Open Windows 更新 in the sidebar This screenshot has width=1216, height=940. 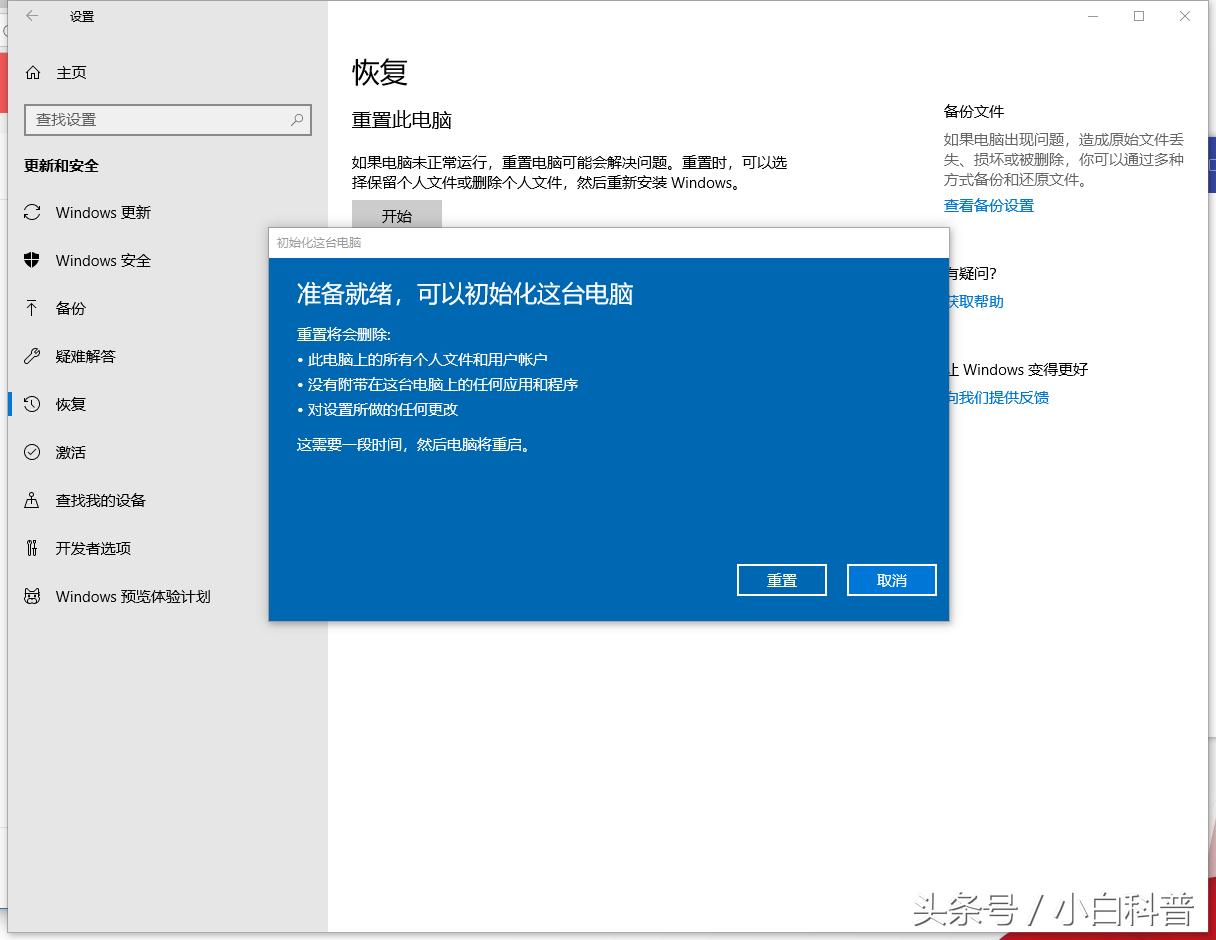click(104, 212)
